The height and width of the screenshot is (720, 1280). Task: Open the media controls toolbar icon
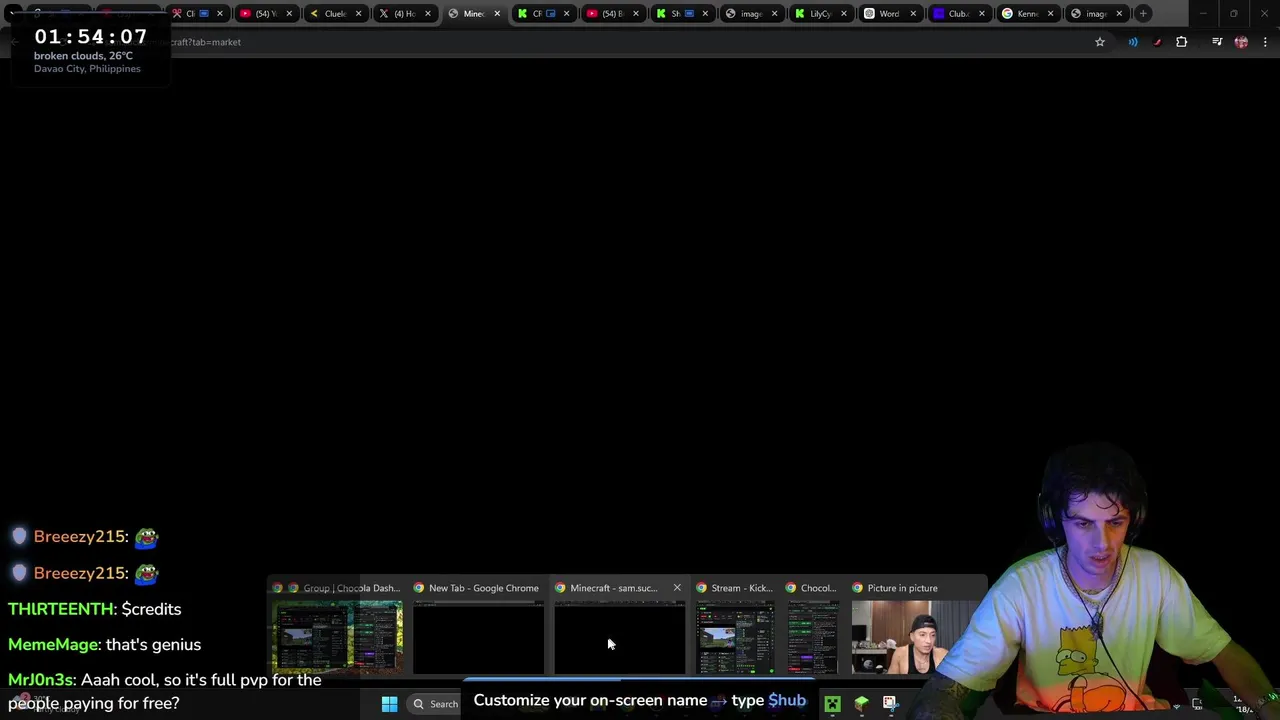tap(1217, 42)
